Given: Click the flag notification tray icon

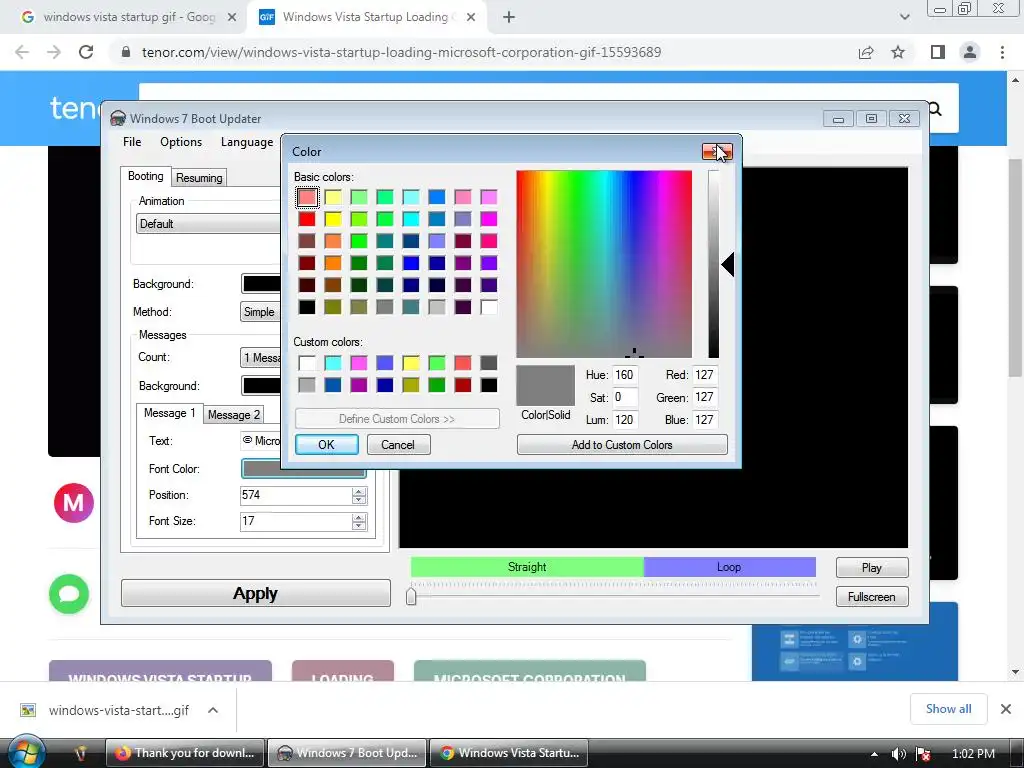Looking at the screenshot, I should pos(923,754).
